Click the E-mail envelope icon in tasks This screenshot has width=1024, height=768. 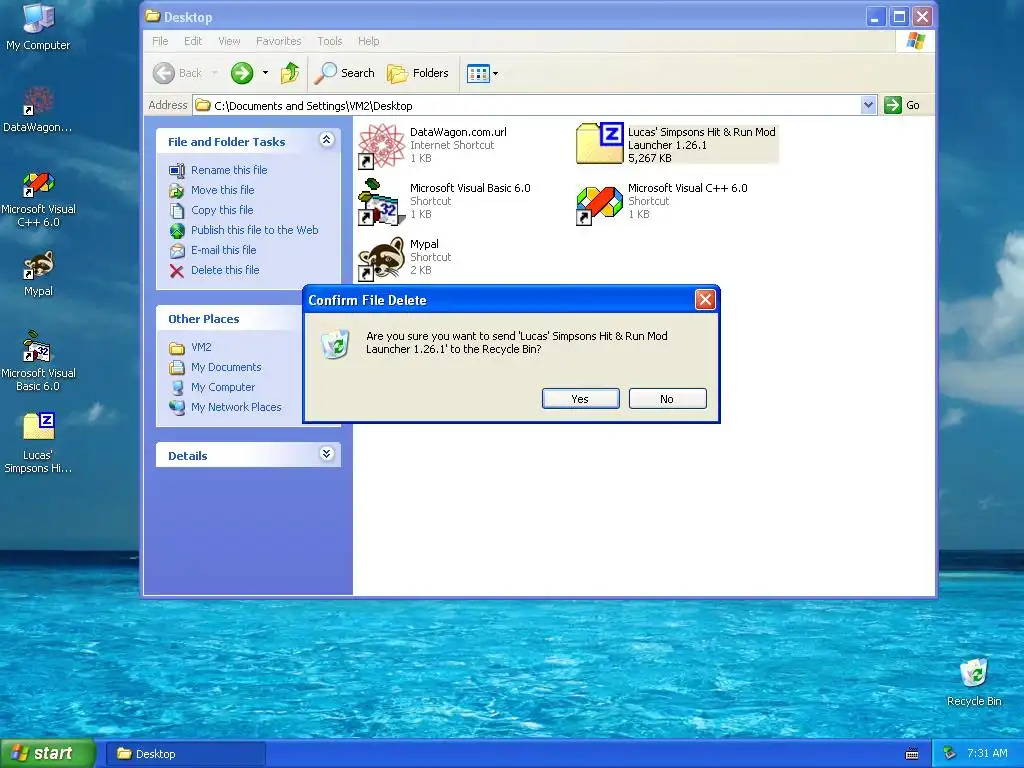point(177,251)
